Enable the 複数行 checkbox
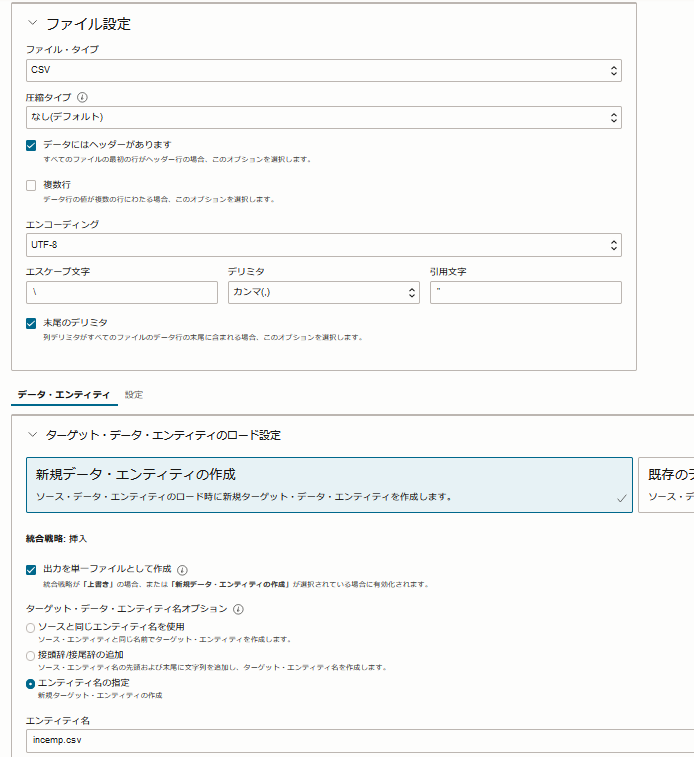The height and width of the screenshot is (757, 694). 31,185
